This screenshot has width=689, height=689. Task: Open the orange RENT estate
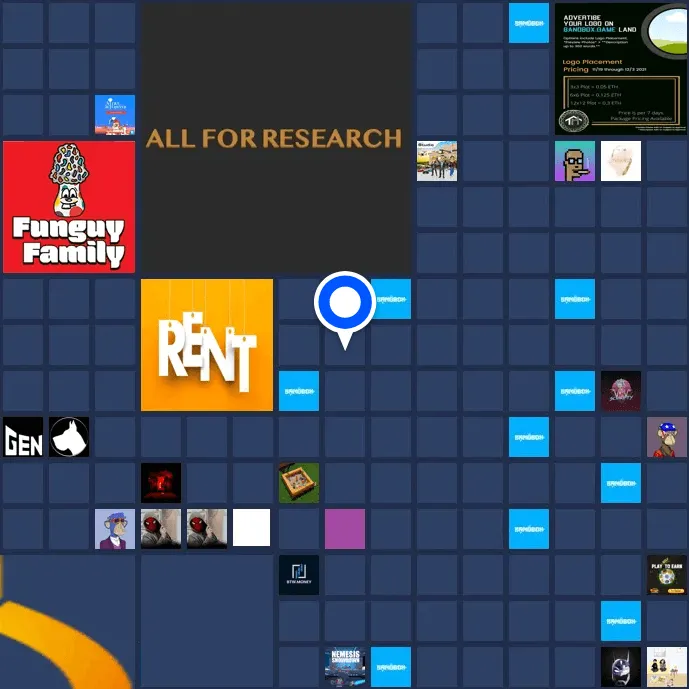tap(207, 345)
